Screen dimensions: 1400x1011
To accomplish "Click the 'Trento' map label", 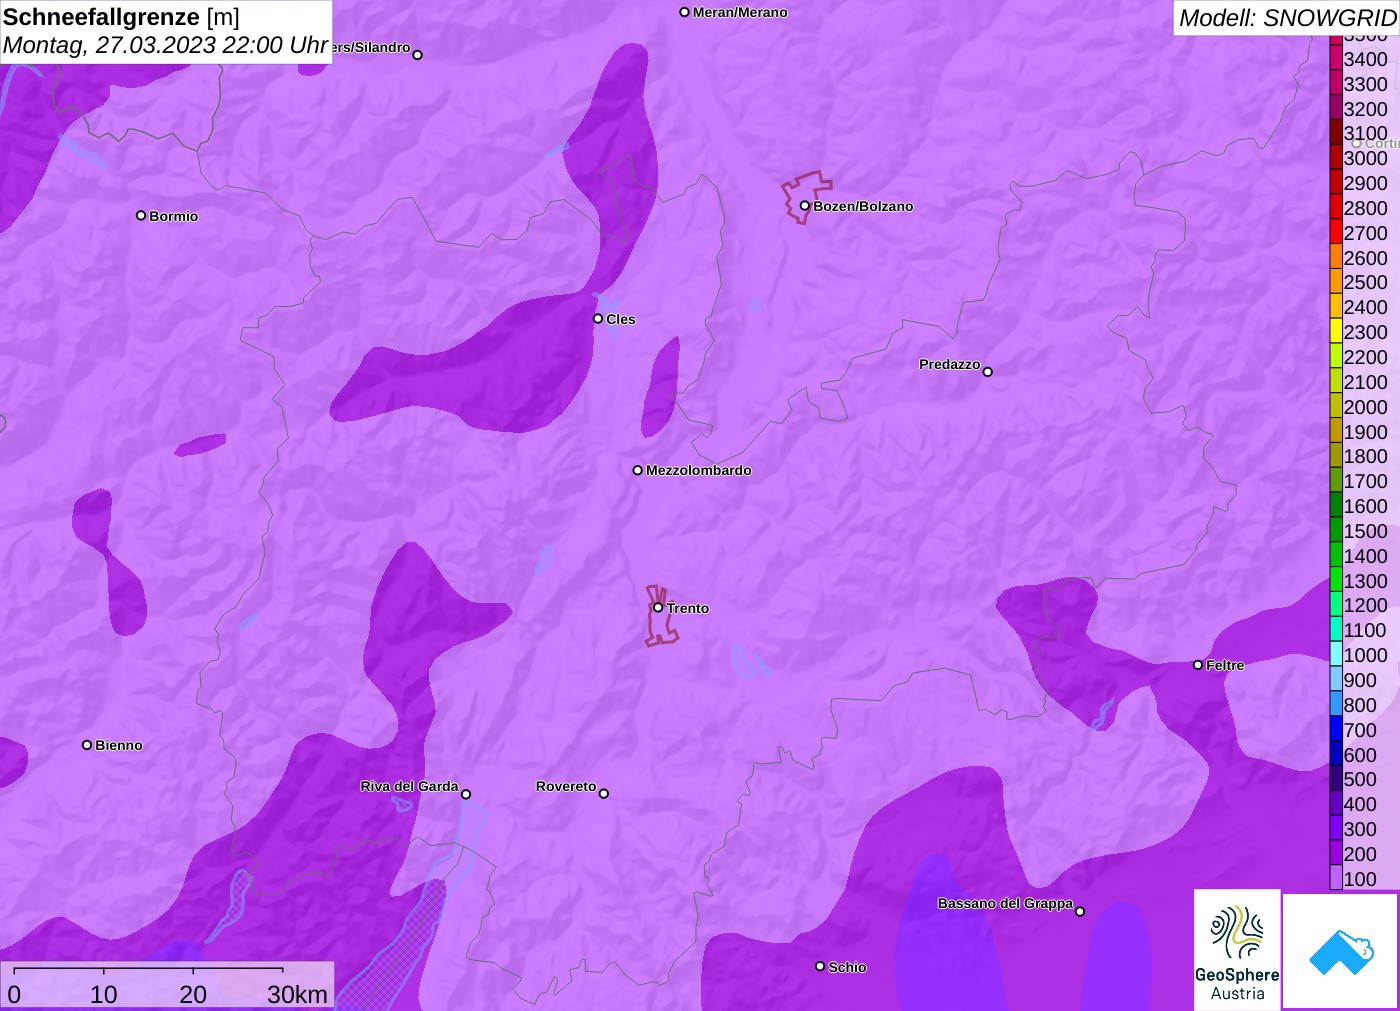I will click(x=688, y=608).
